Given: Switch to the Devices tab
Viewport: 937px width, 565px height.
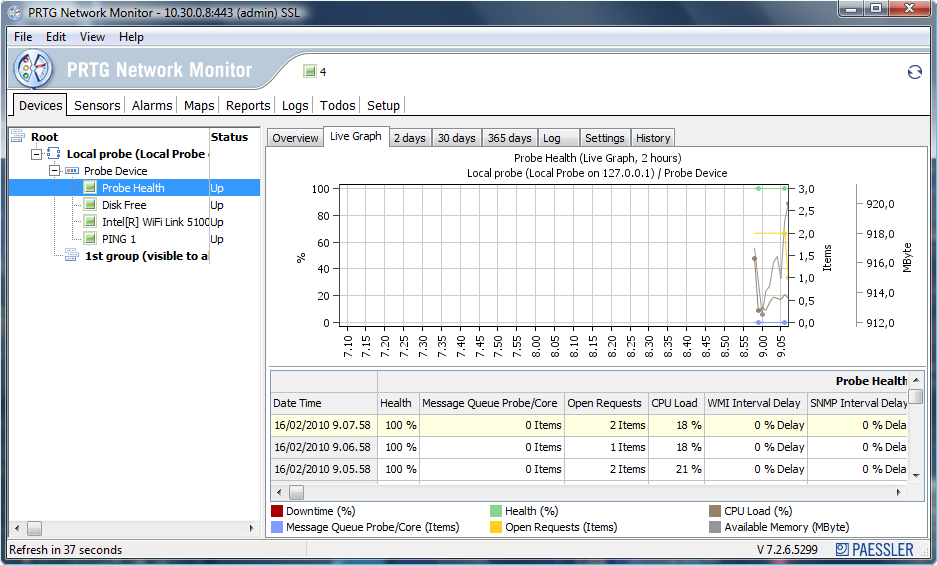Looking at the screenshot, I should [x=40, y=105].
